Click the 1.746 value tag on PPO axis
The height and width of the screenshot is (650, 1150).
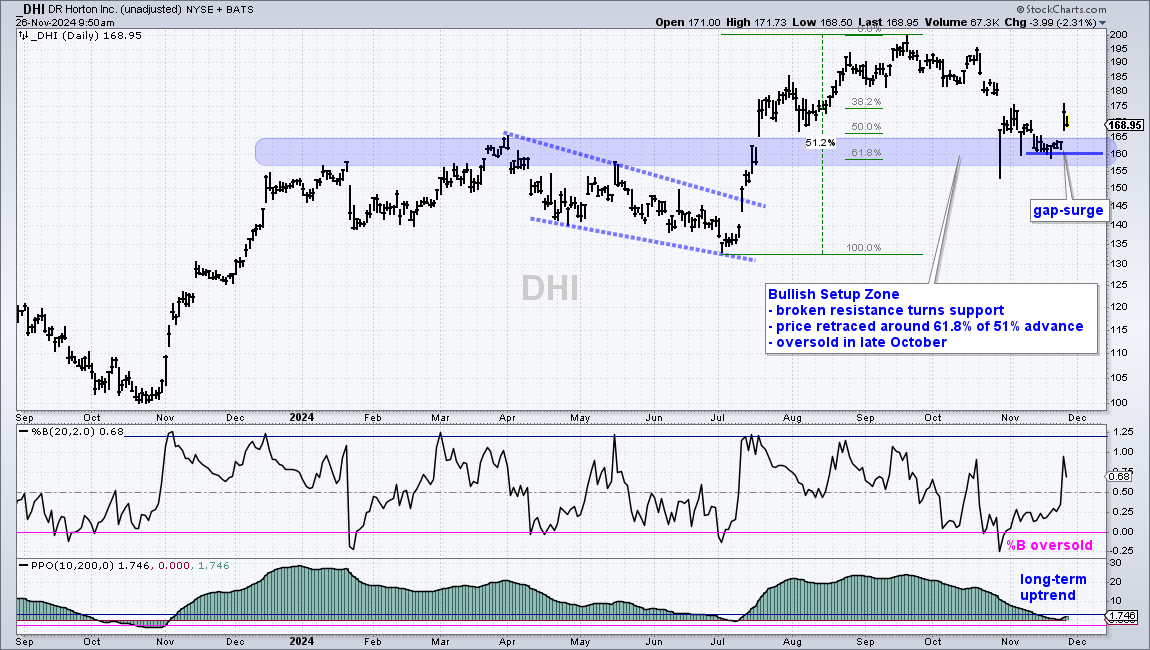click(x=1122, y=616)
